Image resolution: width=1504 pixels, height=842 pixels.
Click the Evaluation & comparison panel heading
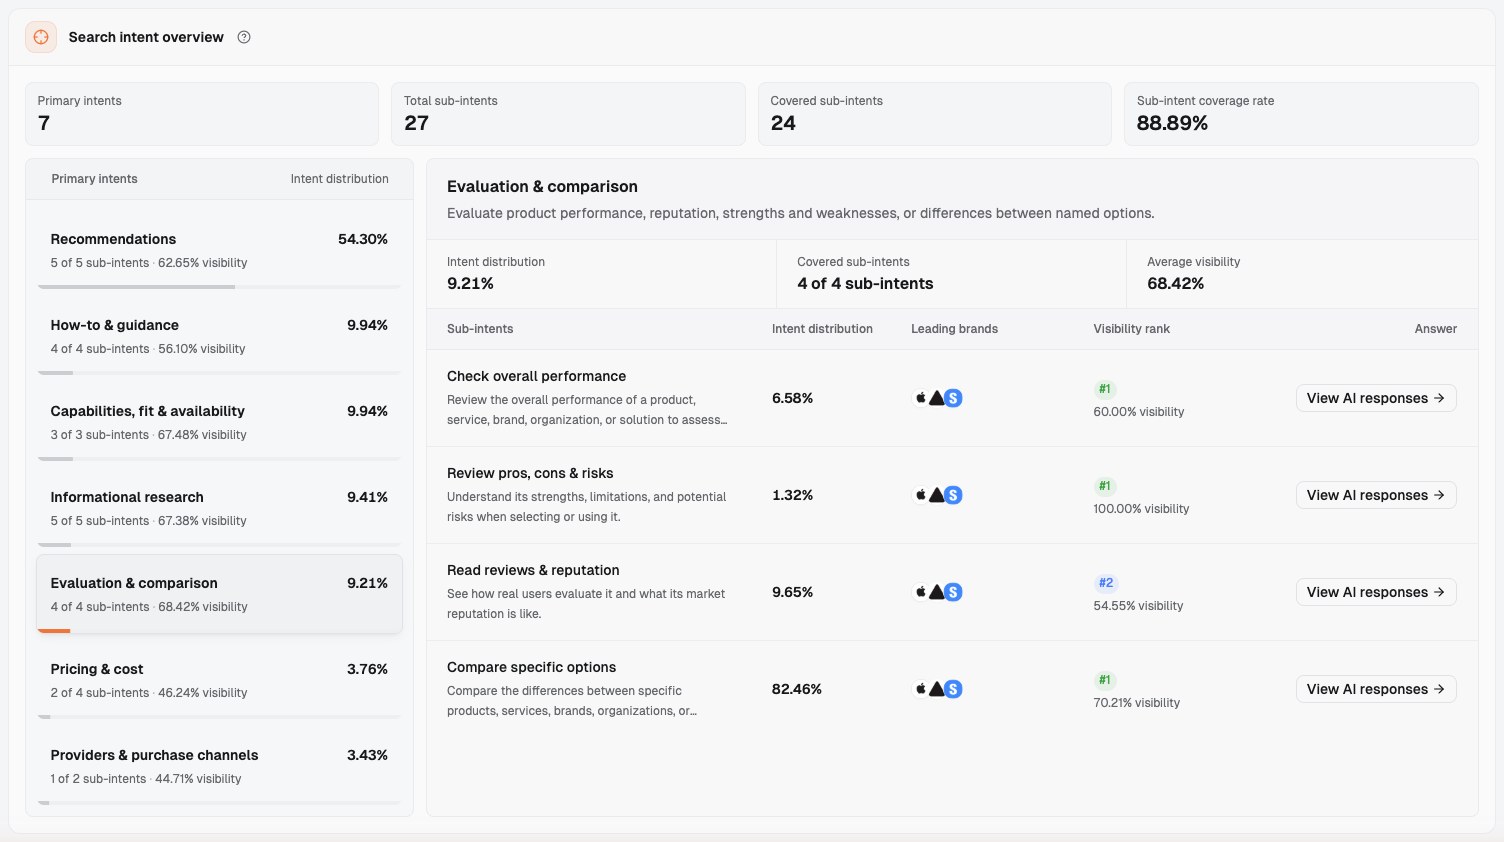[x=542, y=186]
